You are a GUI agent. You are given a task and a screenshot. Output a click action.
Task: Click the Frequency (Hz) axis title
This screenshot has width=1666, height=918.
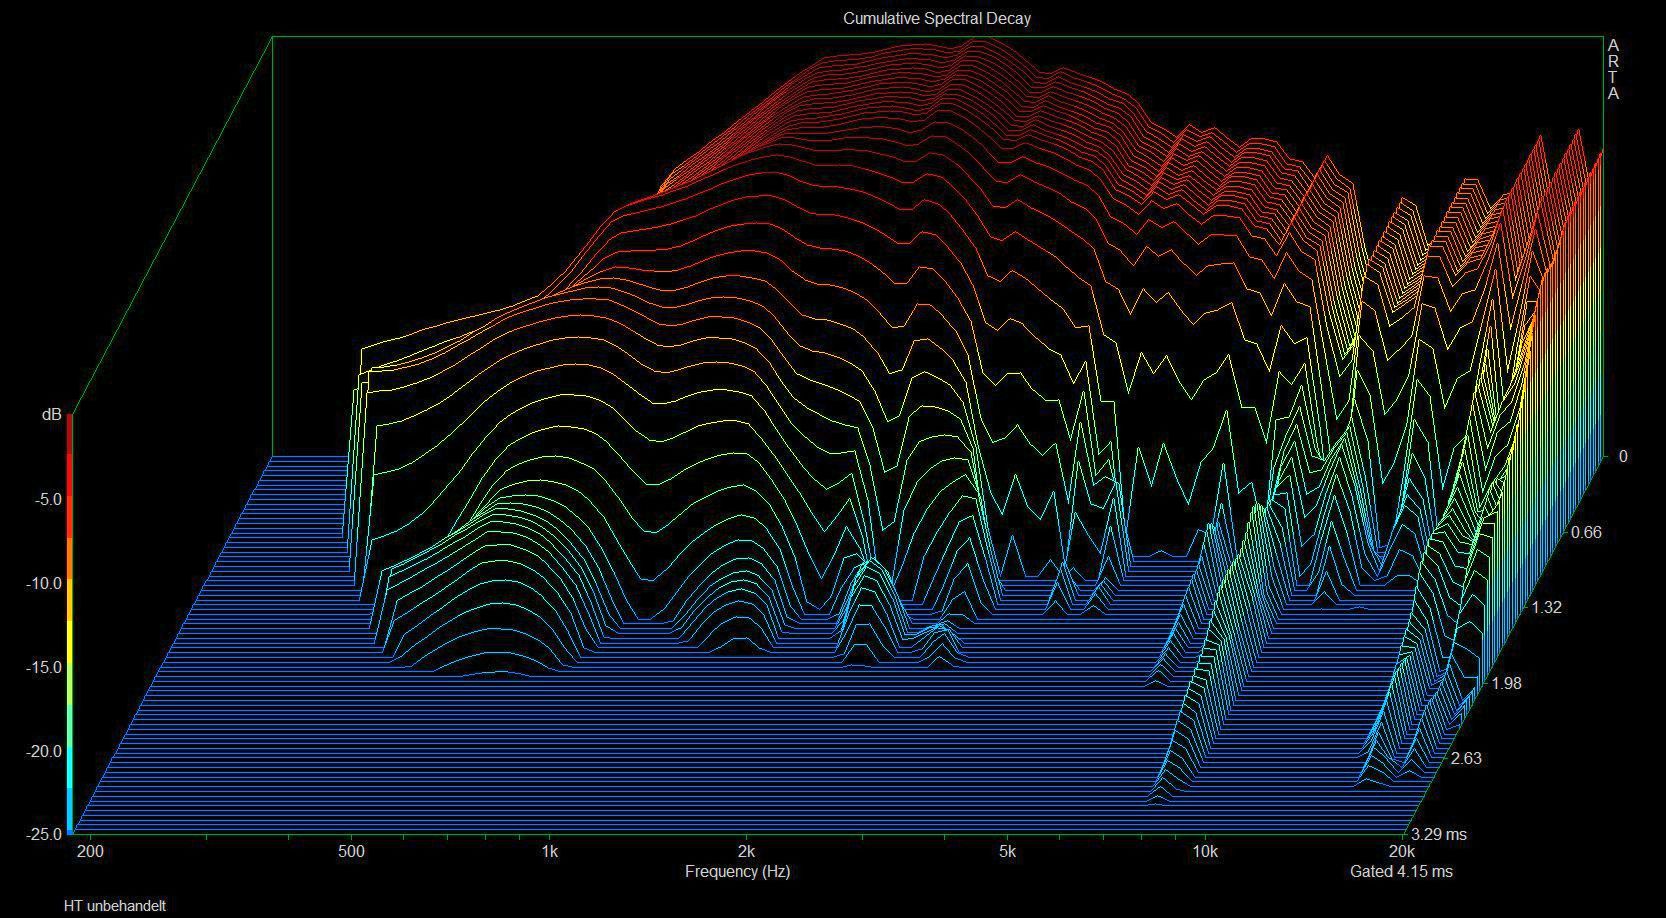coord(737,871)
